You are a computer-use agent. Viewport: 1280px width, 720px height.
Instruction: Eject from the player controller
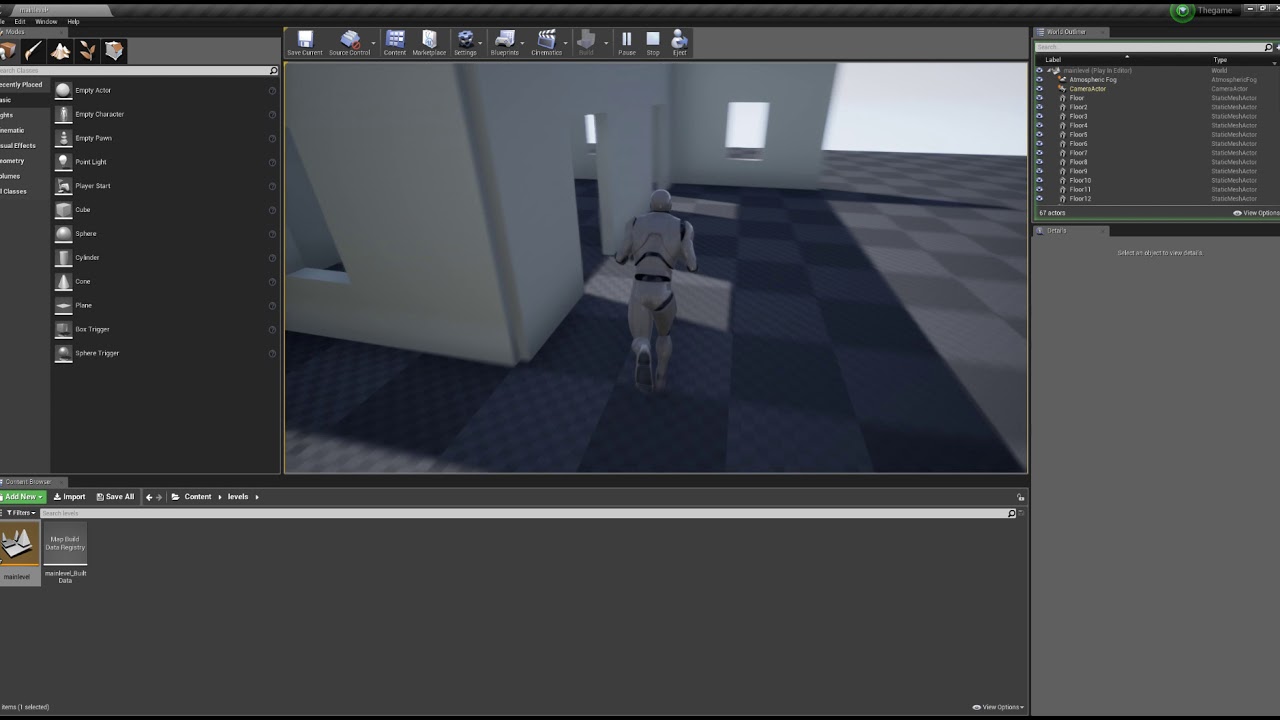coord(680,42)
